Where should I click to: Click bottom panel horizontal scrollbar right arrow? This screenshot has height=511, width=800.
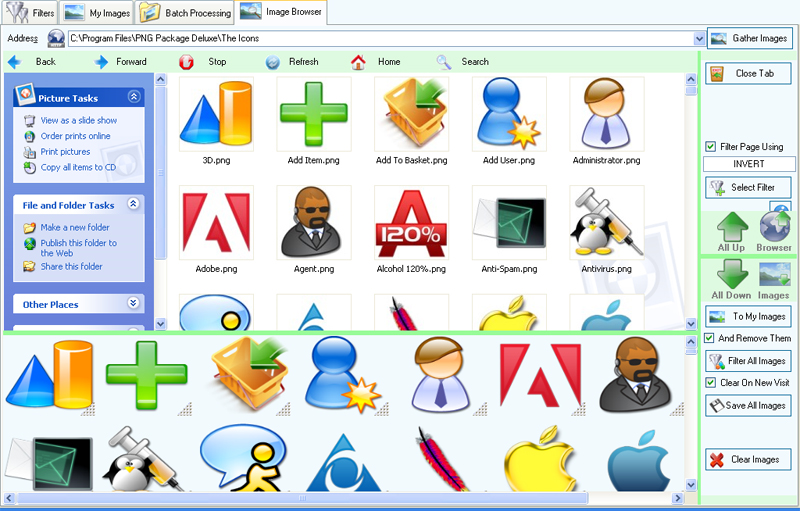point(678,498)
